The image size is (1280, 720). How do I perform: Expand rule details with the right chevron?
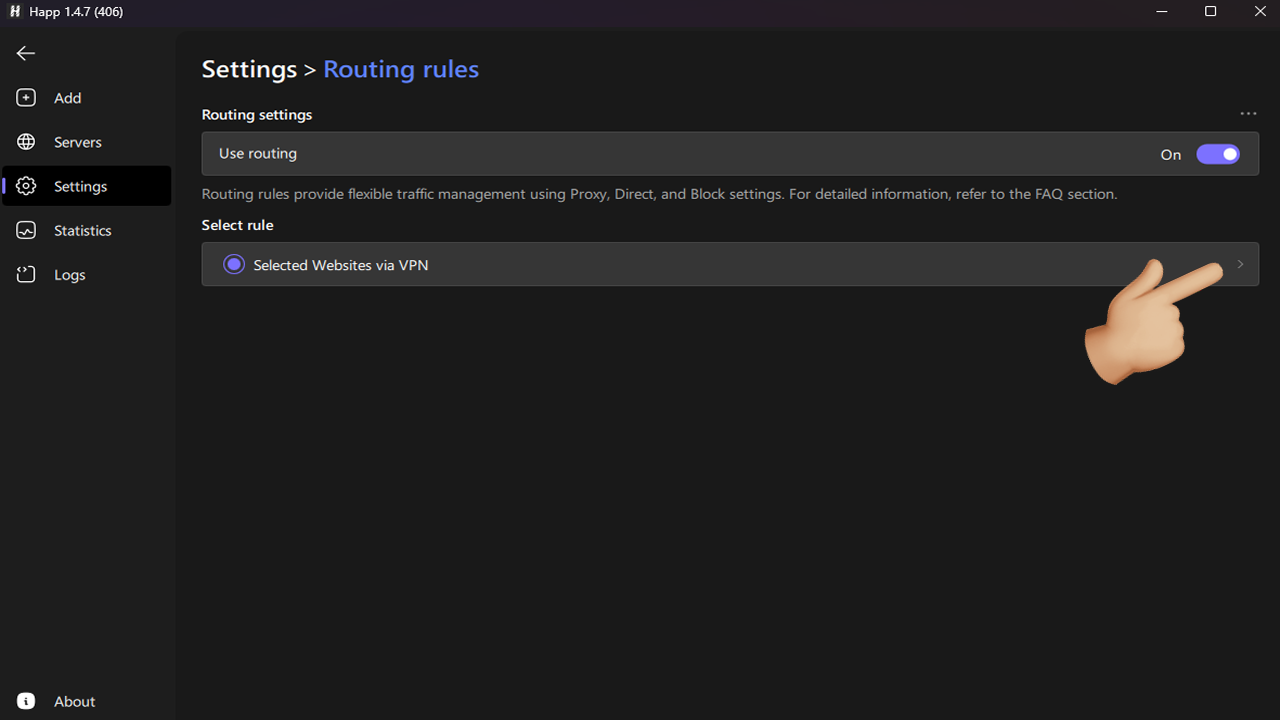[x=1240, y=264]
